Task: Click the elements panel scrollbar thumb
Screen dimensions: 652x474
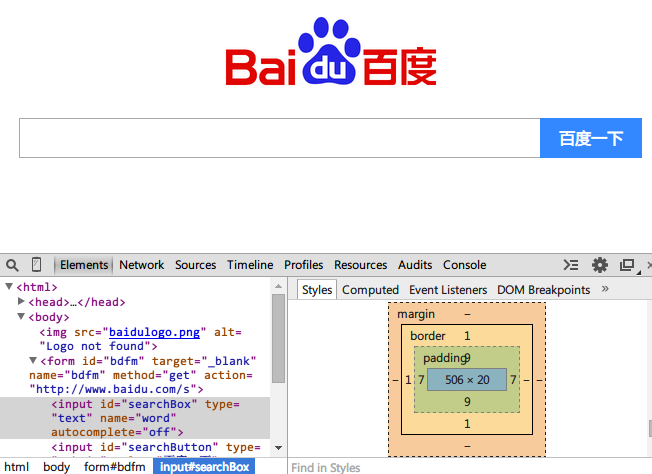Action: pyautogui.click(x=279, y=338)
